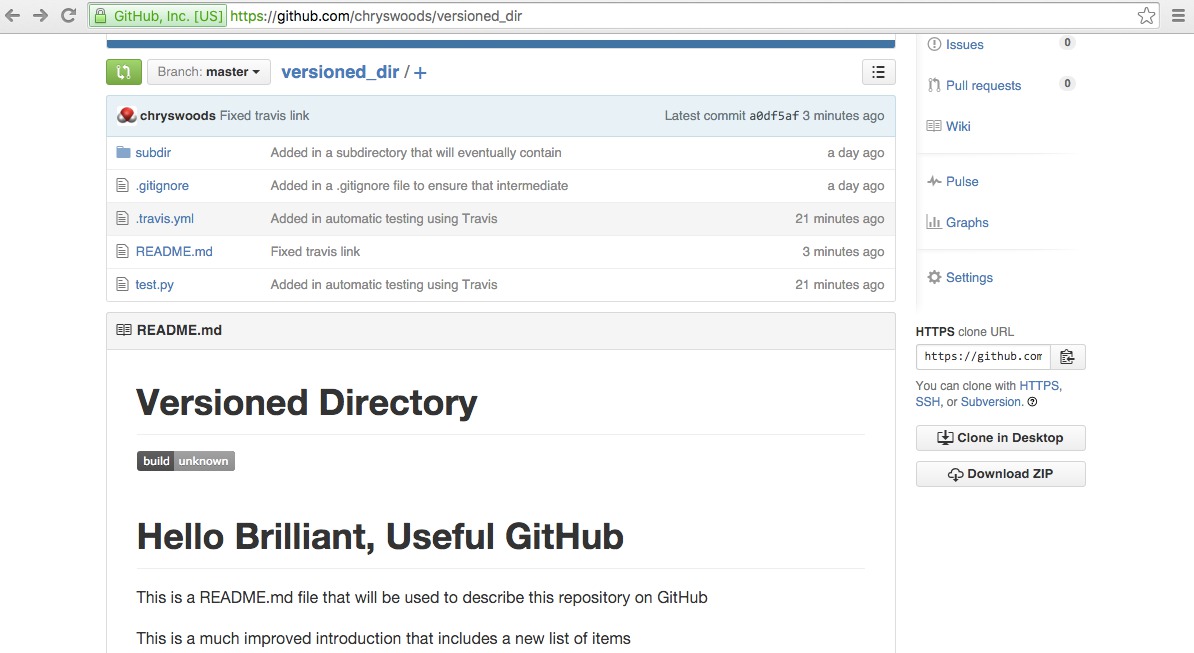Image resolution: width=1194 pixels, height=653 pixels.
Task: Open the repository Settings
Action: pos(967,277)
